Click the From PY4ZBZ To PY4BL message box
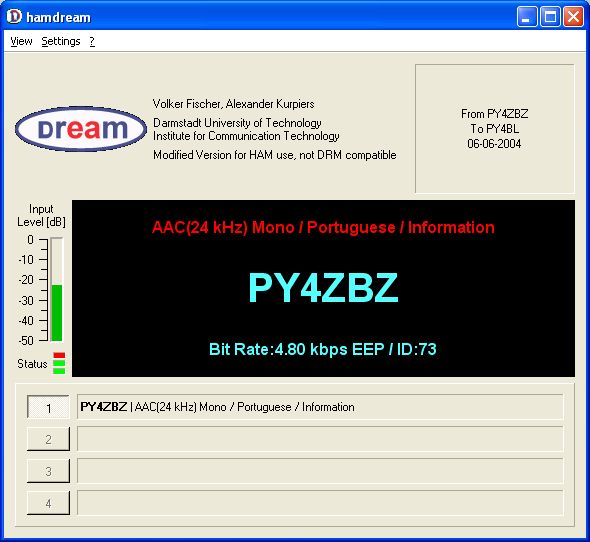Screen dimensions: 590x542 pyautogui.click(x=495, y=129)
